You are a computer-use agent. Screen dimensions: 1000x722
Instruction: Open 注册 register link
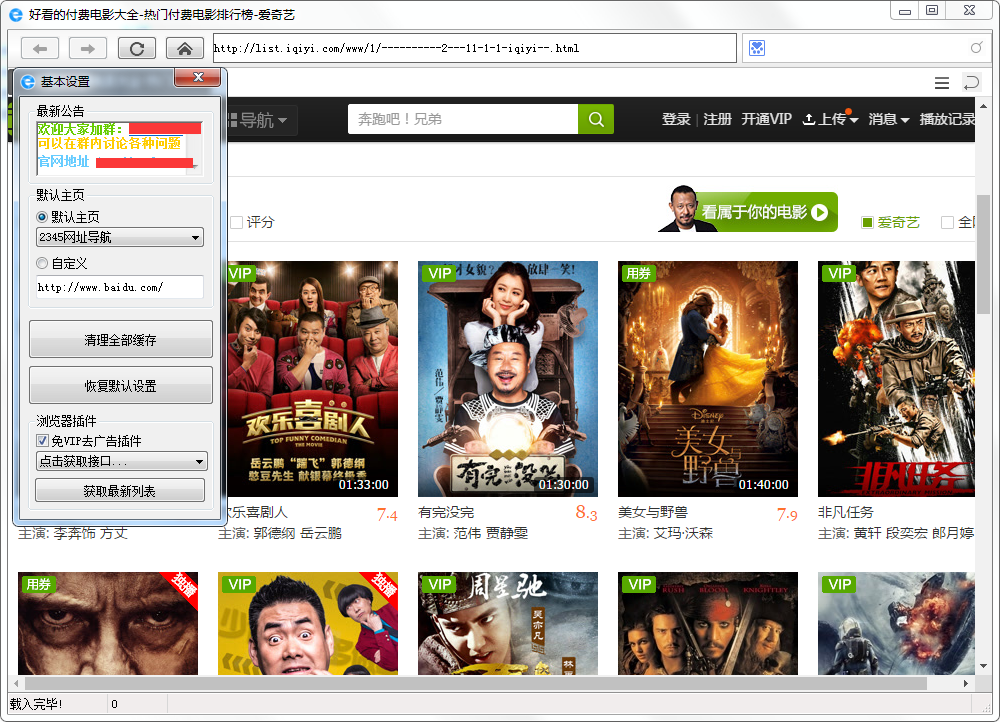tap(717, 119)
